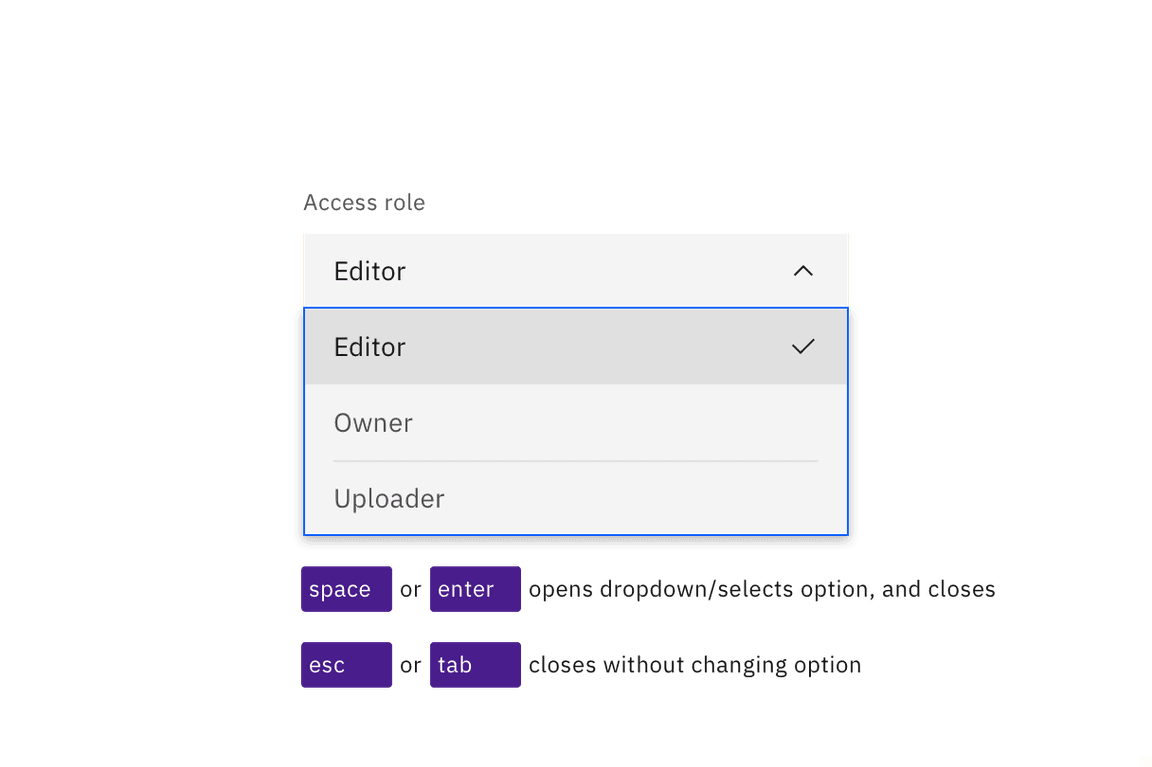Click the checkmark icon next to Editor
Image resolution: width=1152 pixels, height=767 pixels.
[x=803, y=347]
